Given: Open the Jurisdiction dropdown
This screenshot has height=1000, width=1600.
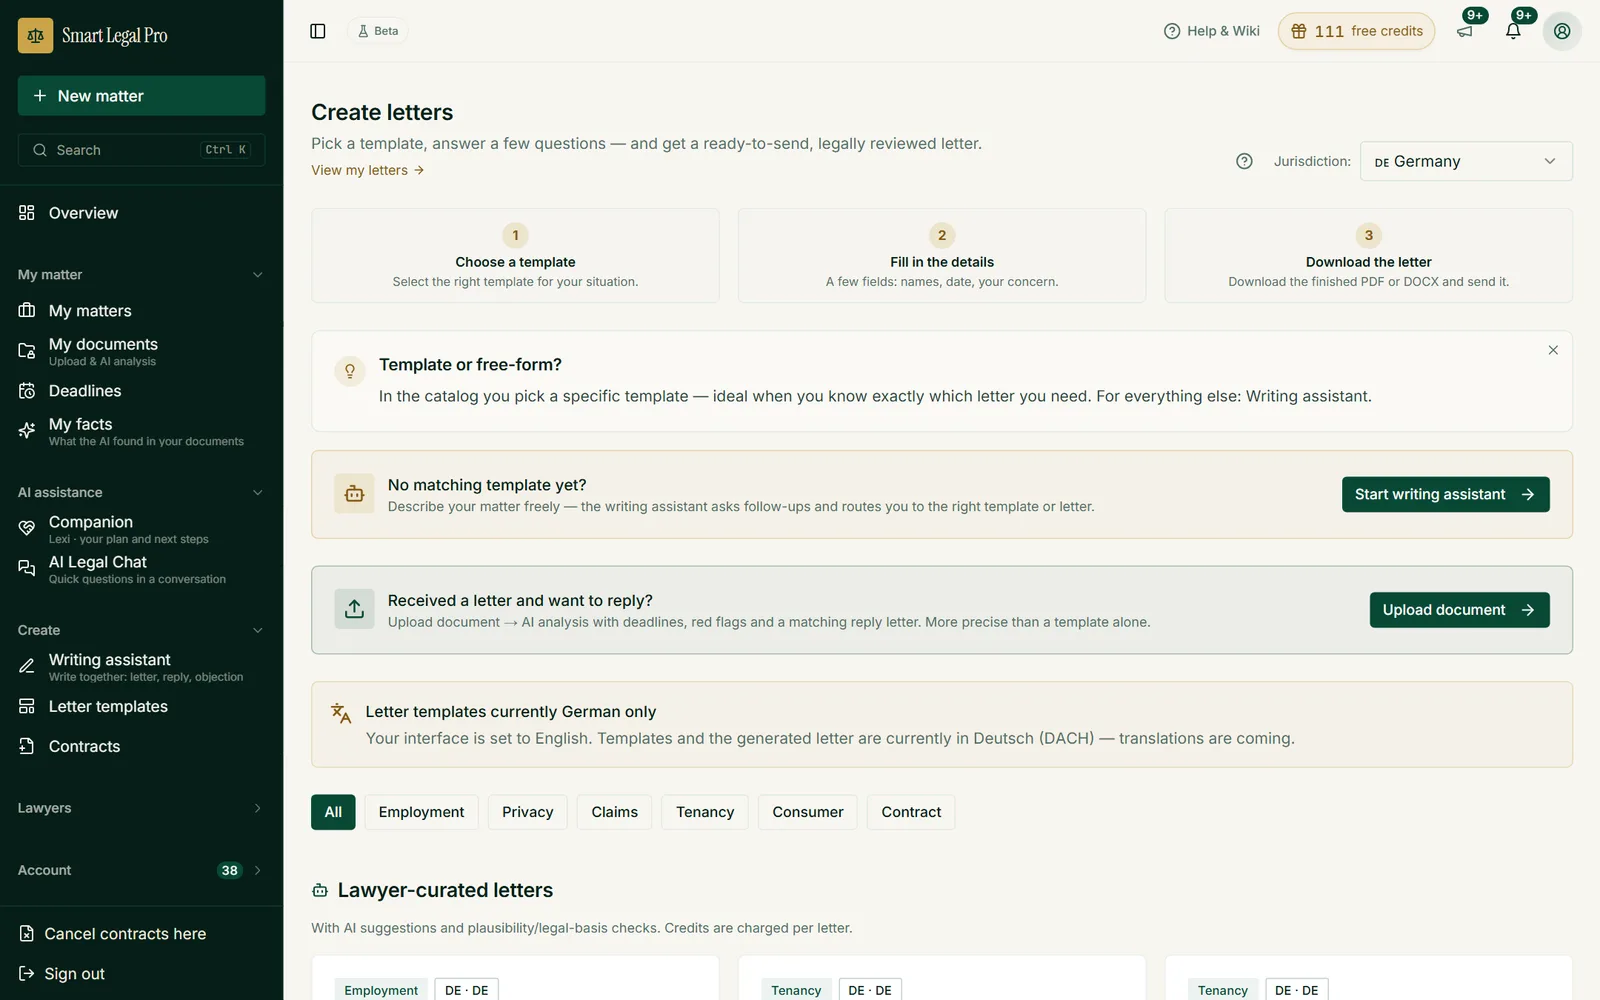Looking at the screenshot, I should tap(1466, 161).
